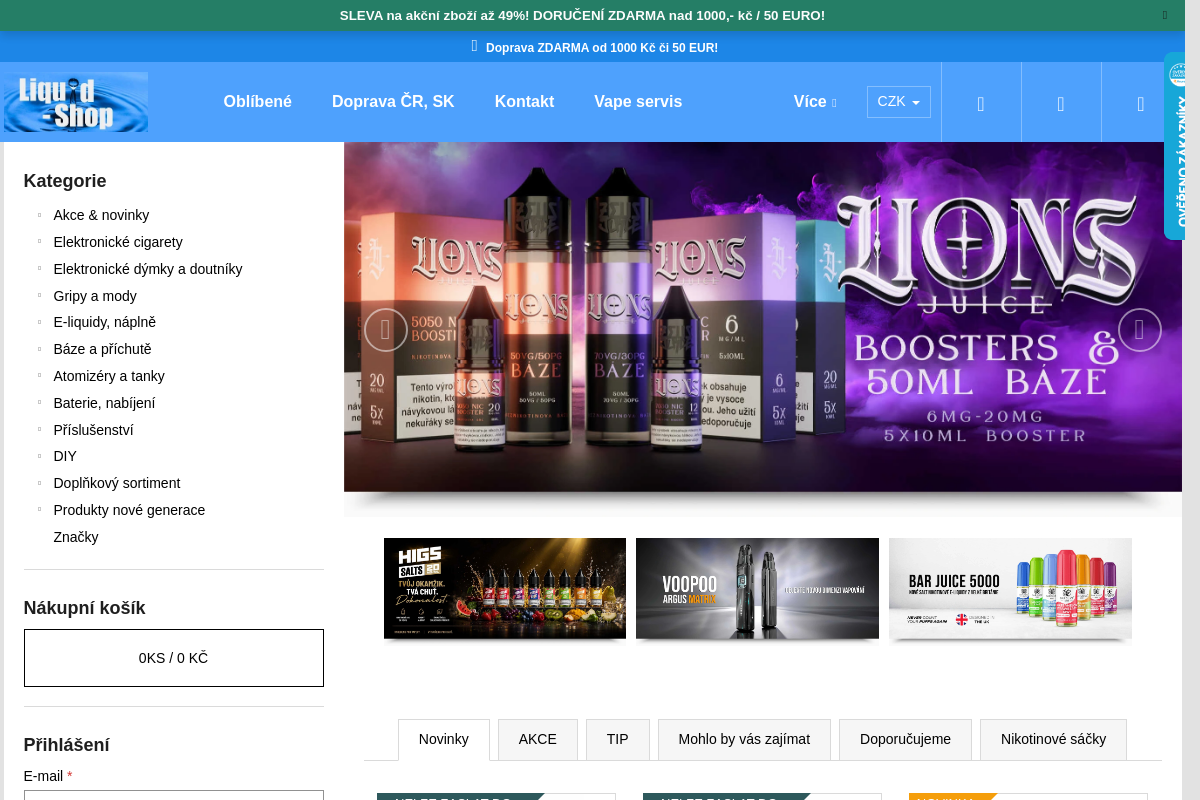Open the shopping cart box 0KS / 0 KČ
The width and height of the screenshot is (1200, 800).
pyautogui.click(x=174, y=658)
